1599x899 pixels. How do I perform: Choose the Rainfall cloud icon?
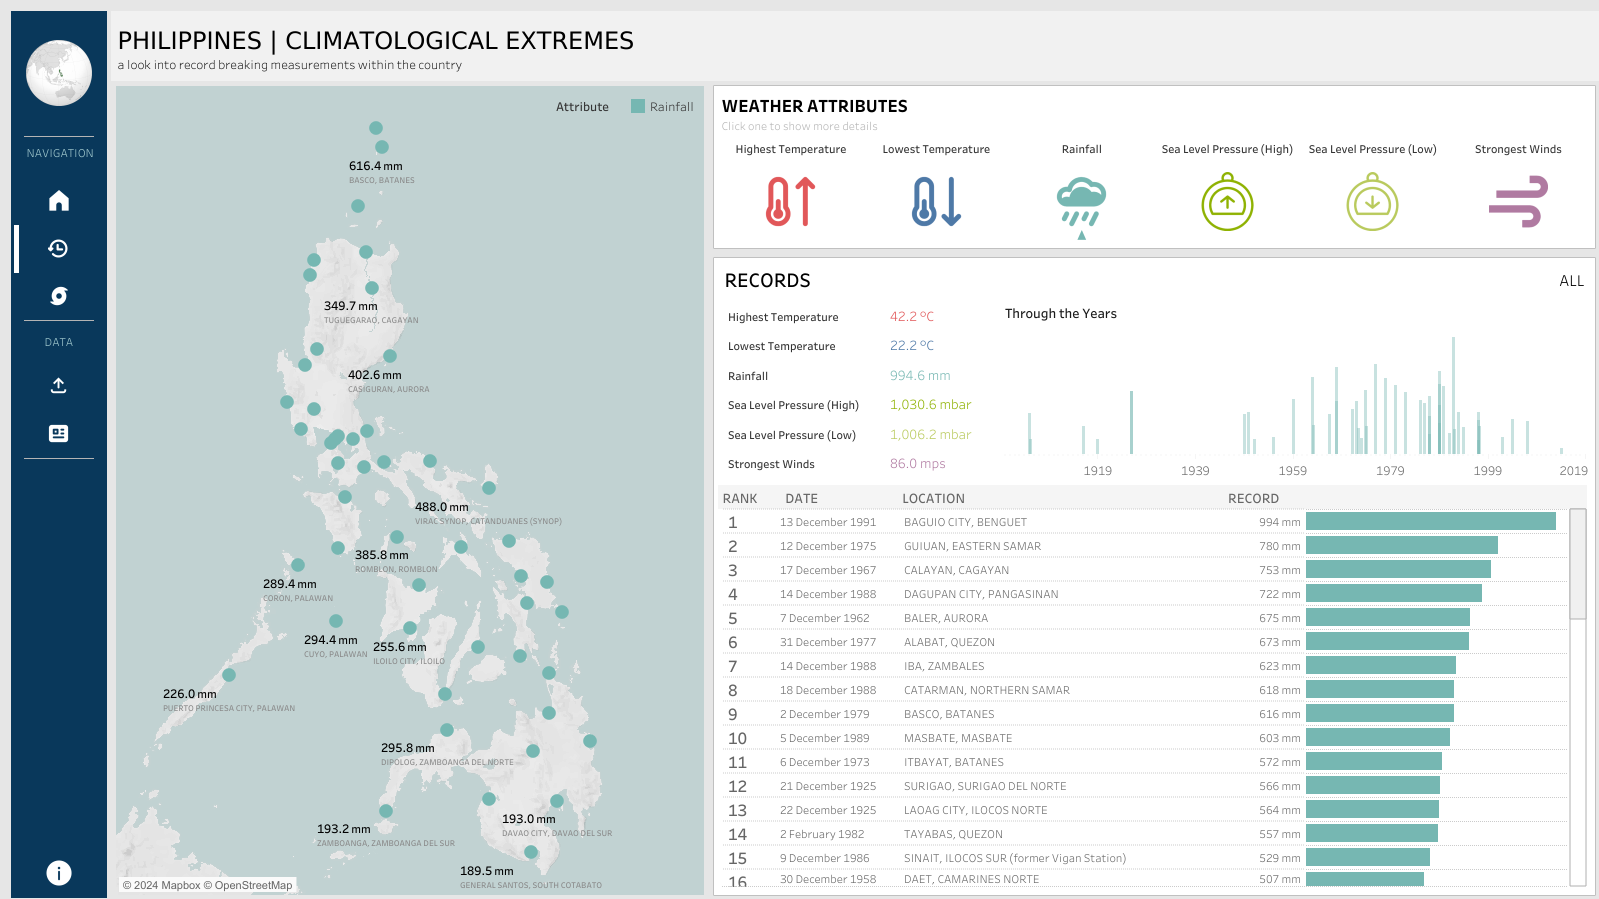[1081, 204]
